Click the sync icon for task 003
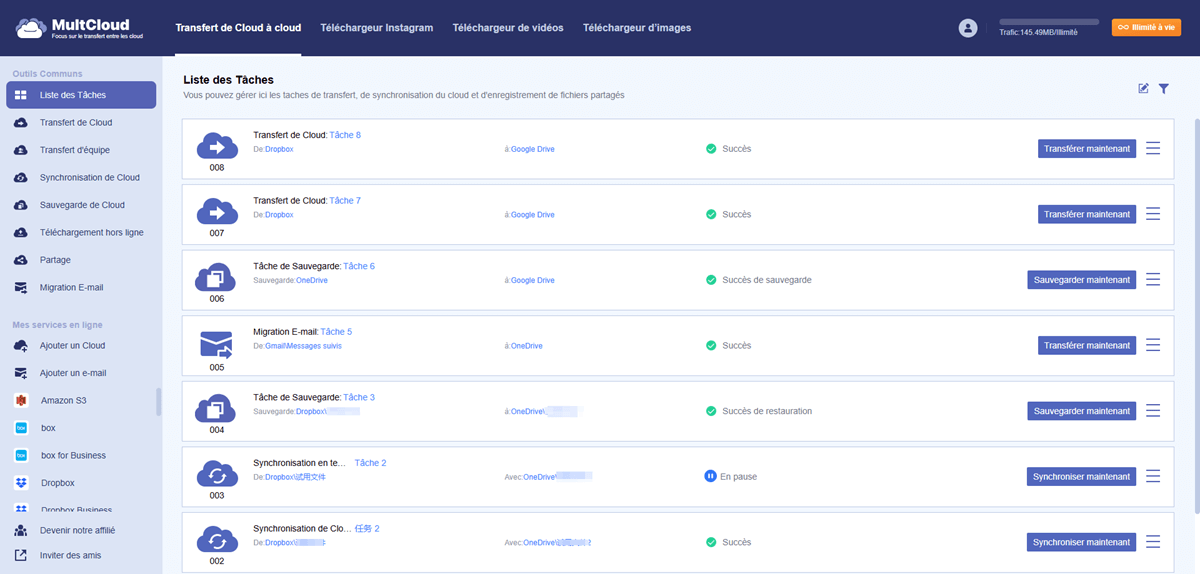The width and height of the screenshot is (1200, 574). (x=217, y=474)
